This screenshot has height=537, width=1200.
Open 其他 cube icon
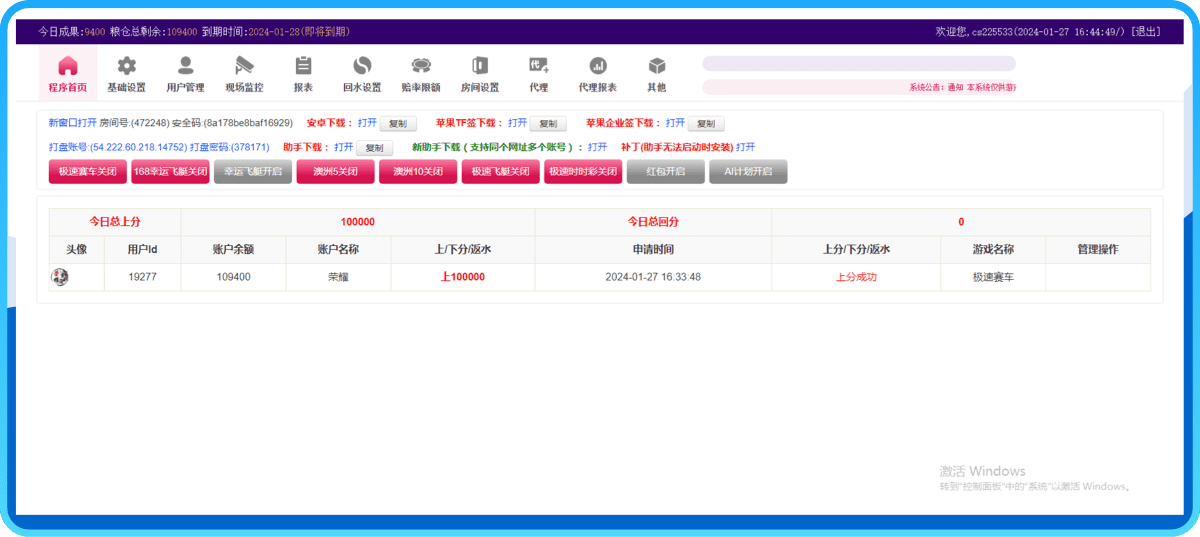tap(657, 67)
